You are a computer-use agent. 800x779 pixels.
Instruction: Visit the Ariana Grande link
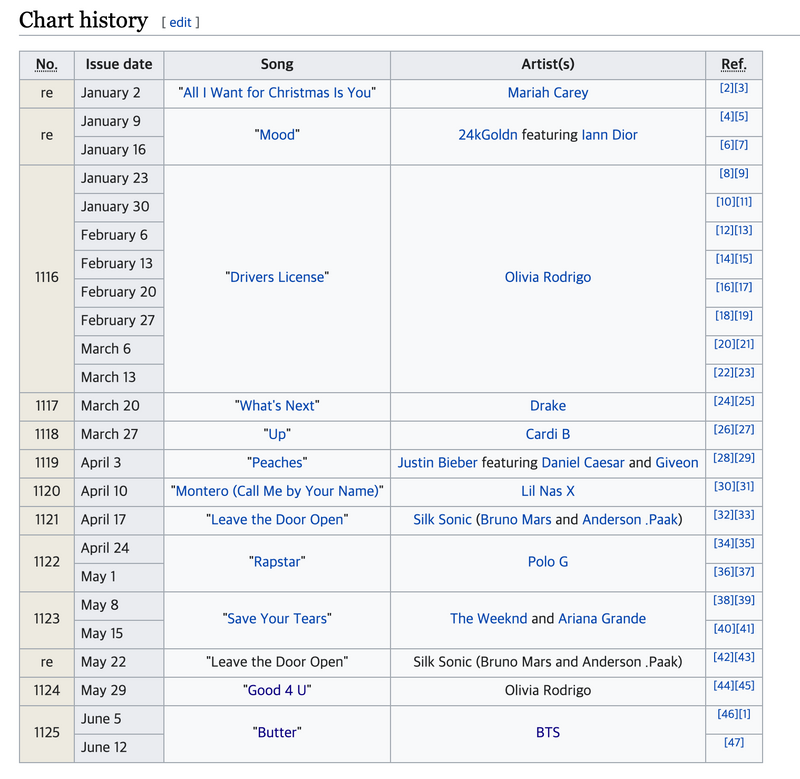point(602,619)
